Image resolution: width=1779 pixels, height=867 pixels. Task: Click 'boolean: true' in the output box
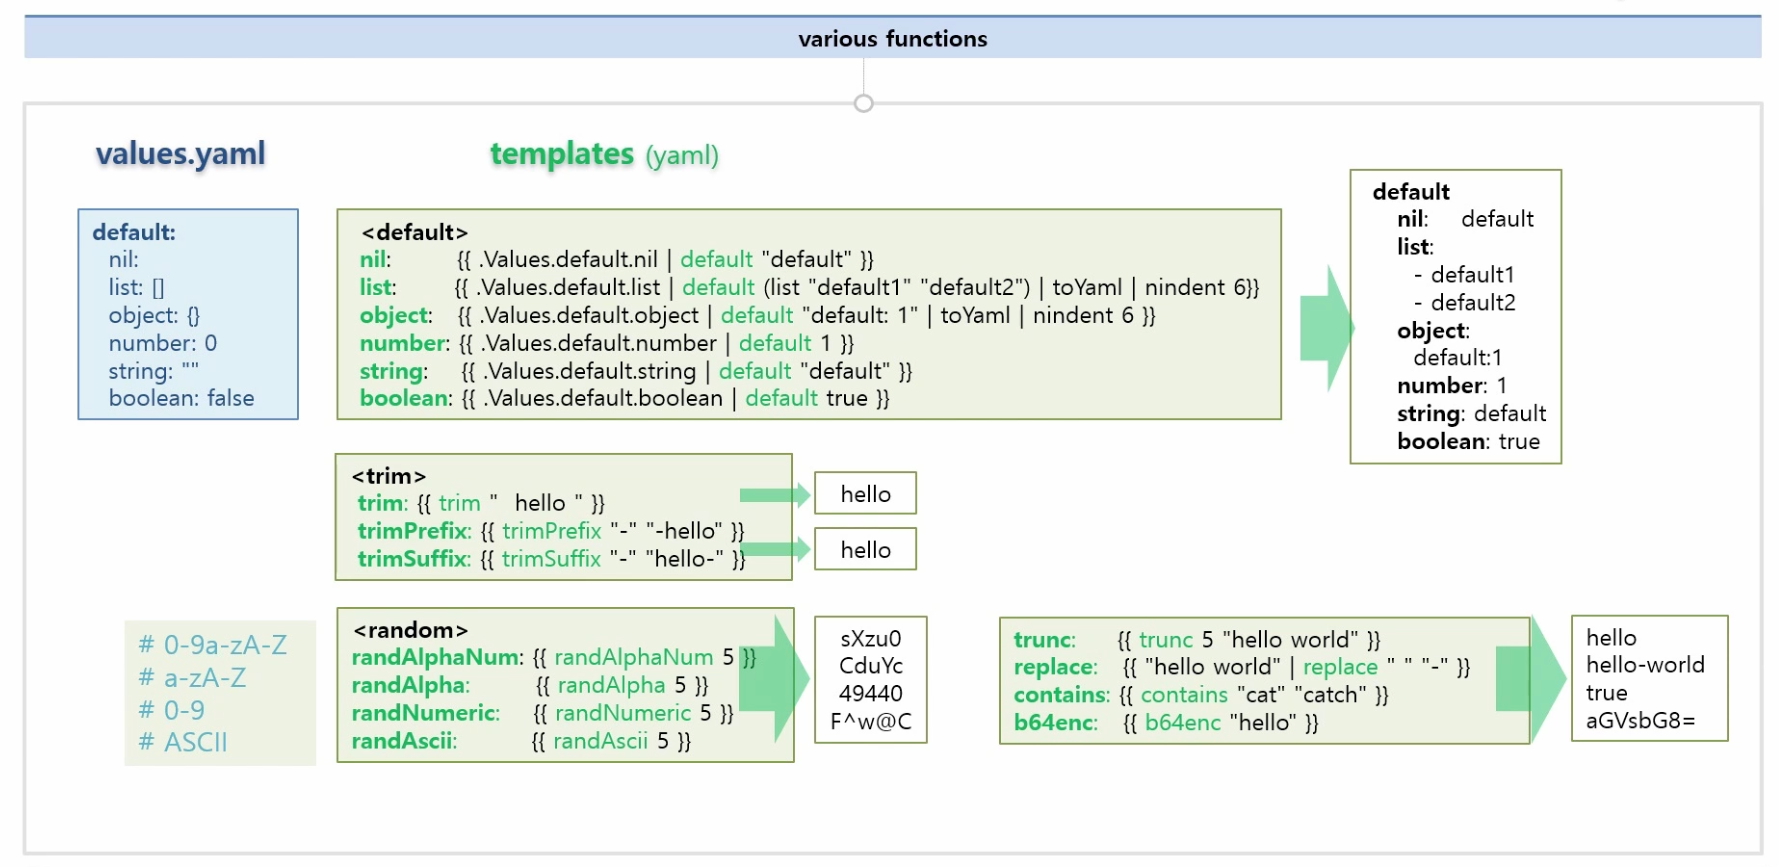point(1468,442)
